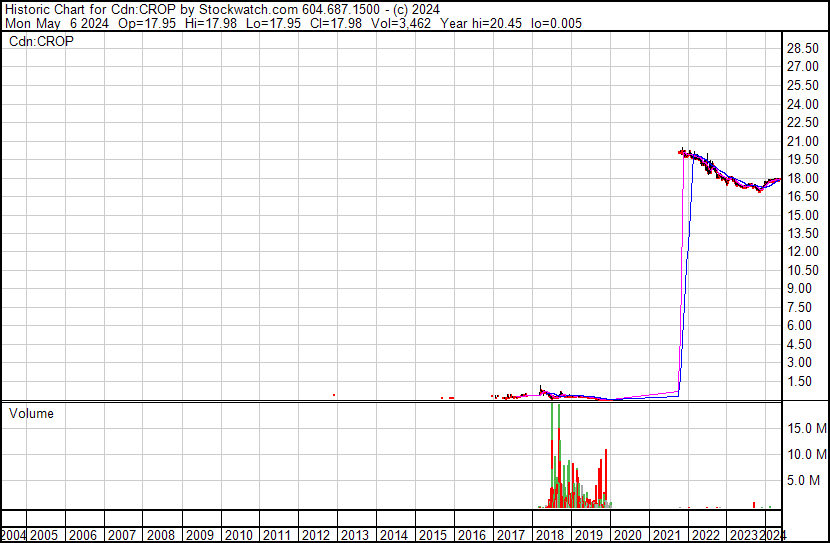The image size is (830, 543).
Task: Click the 24.00 price axis label
Action: (x=803, y=104)
